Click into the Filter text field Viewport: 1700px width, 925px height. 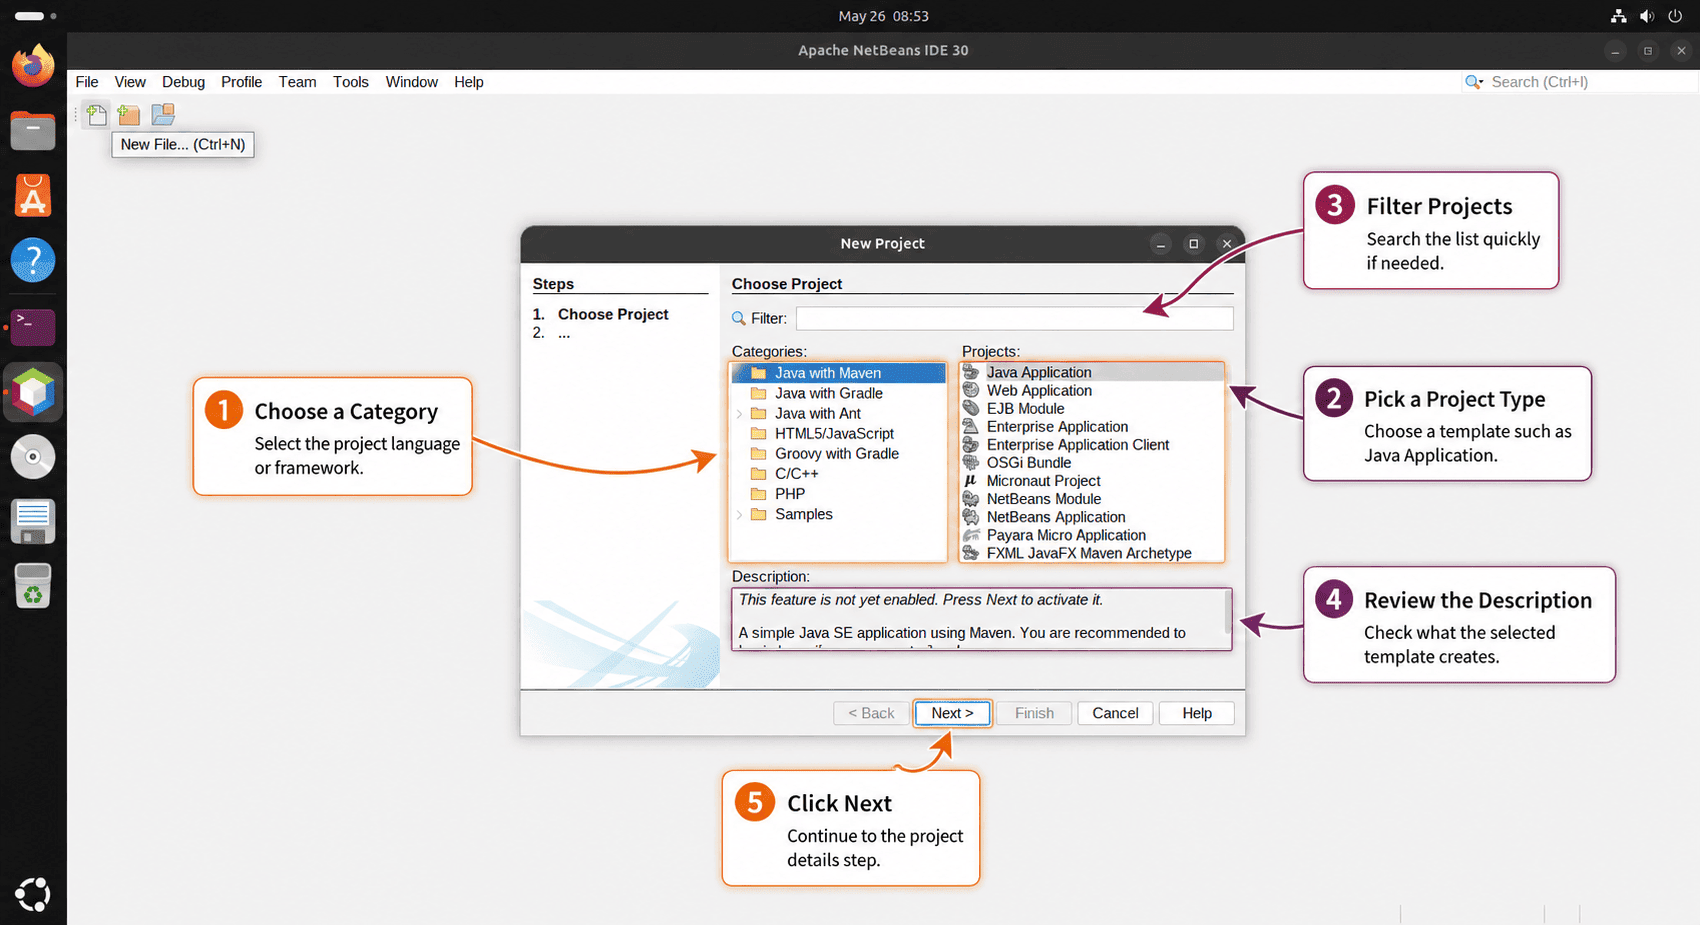pos(1014,318)
